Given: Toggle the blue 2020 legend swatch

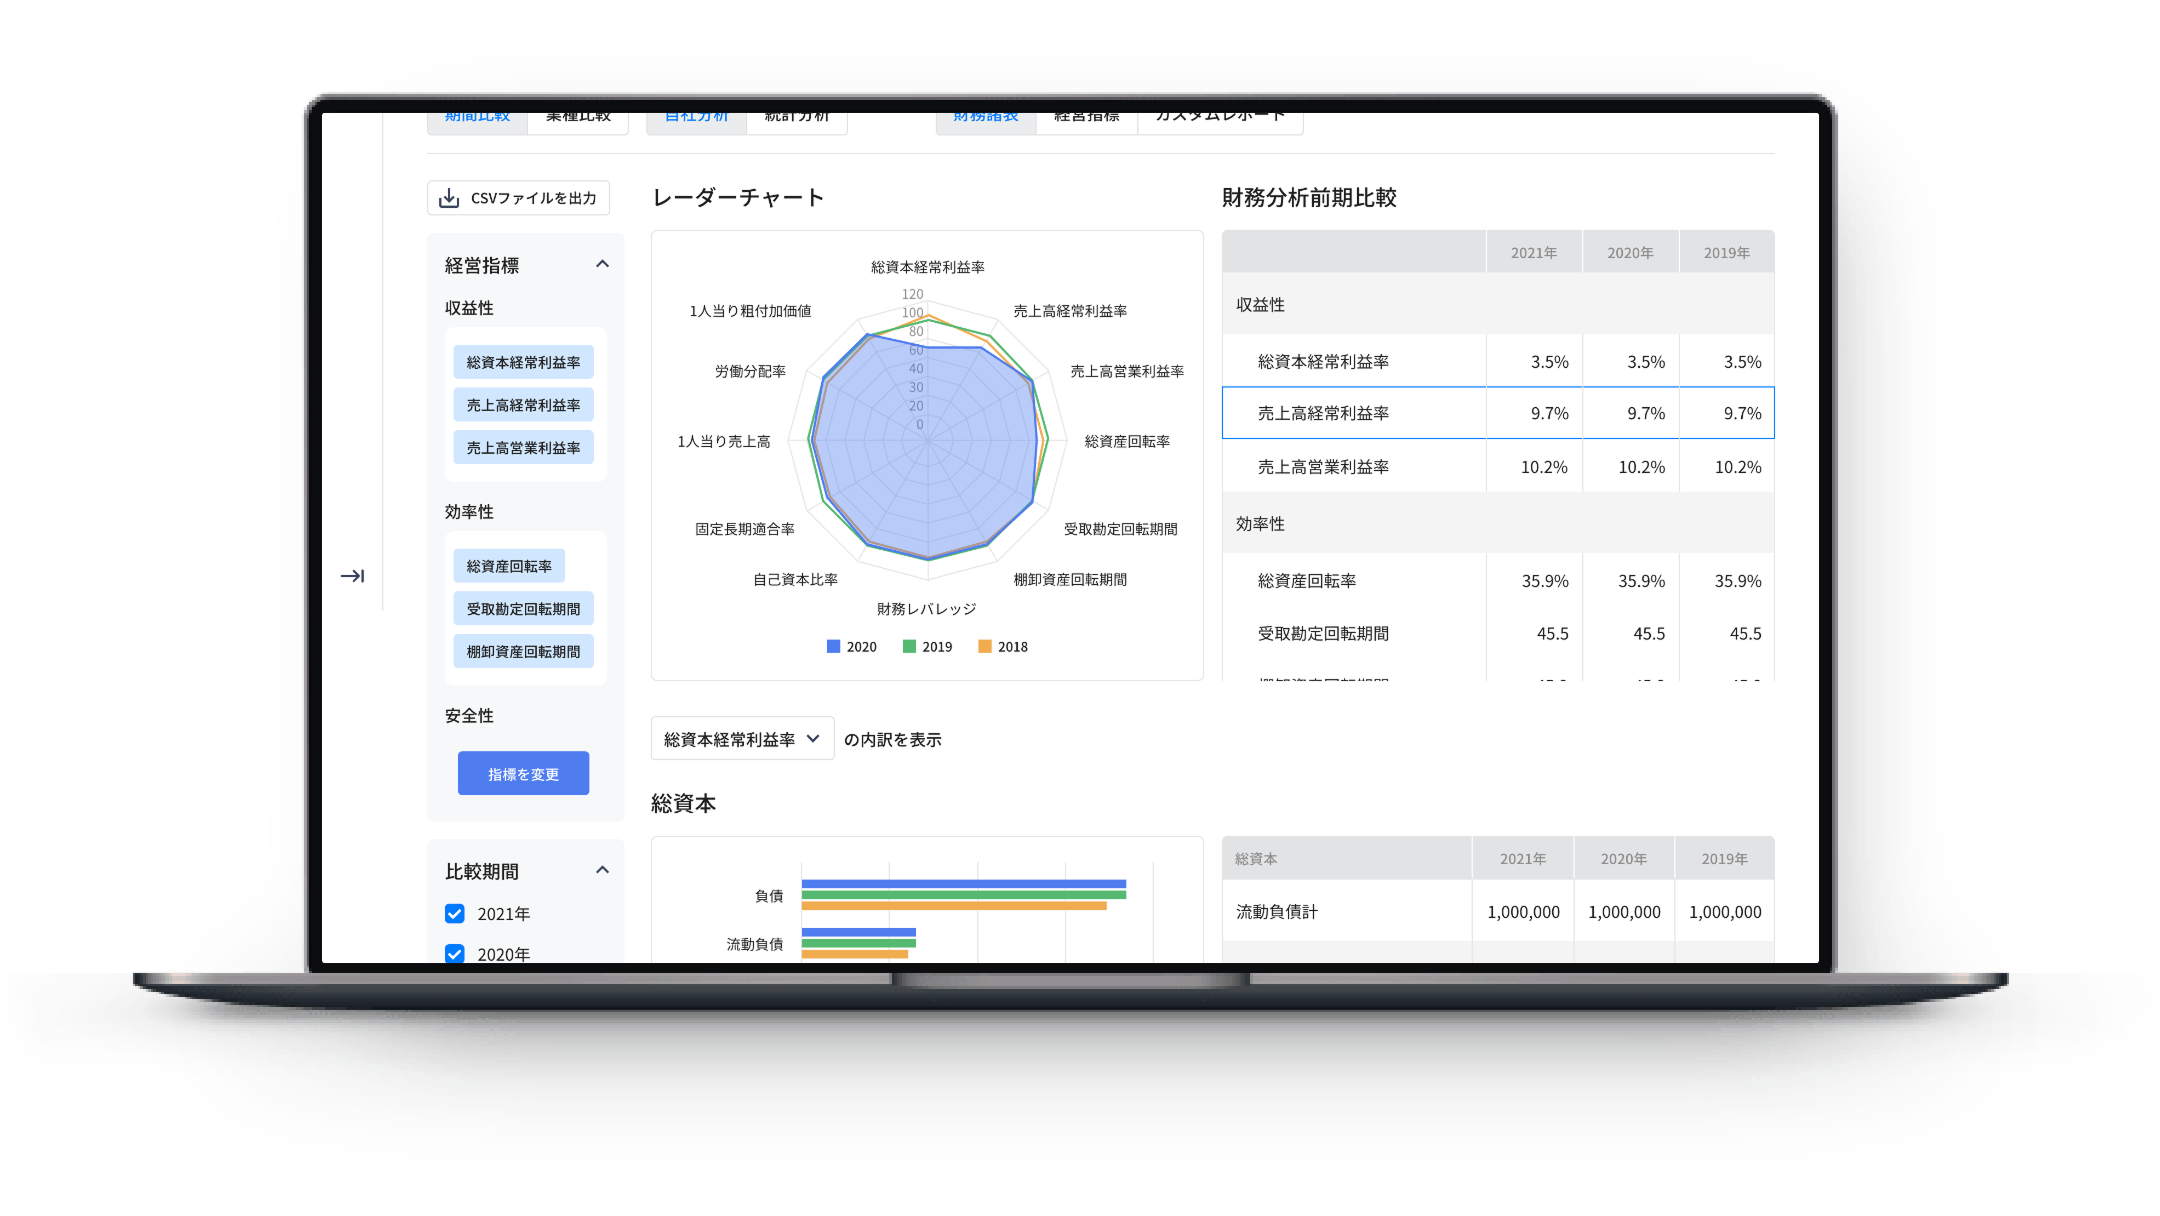Looking at the screenshot, I should tap(833, 647).
